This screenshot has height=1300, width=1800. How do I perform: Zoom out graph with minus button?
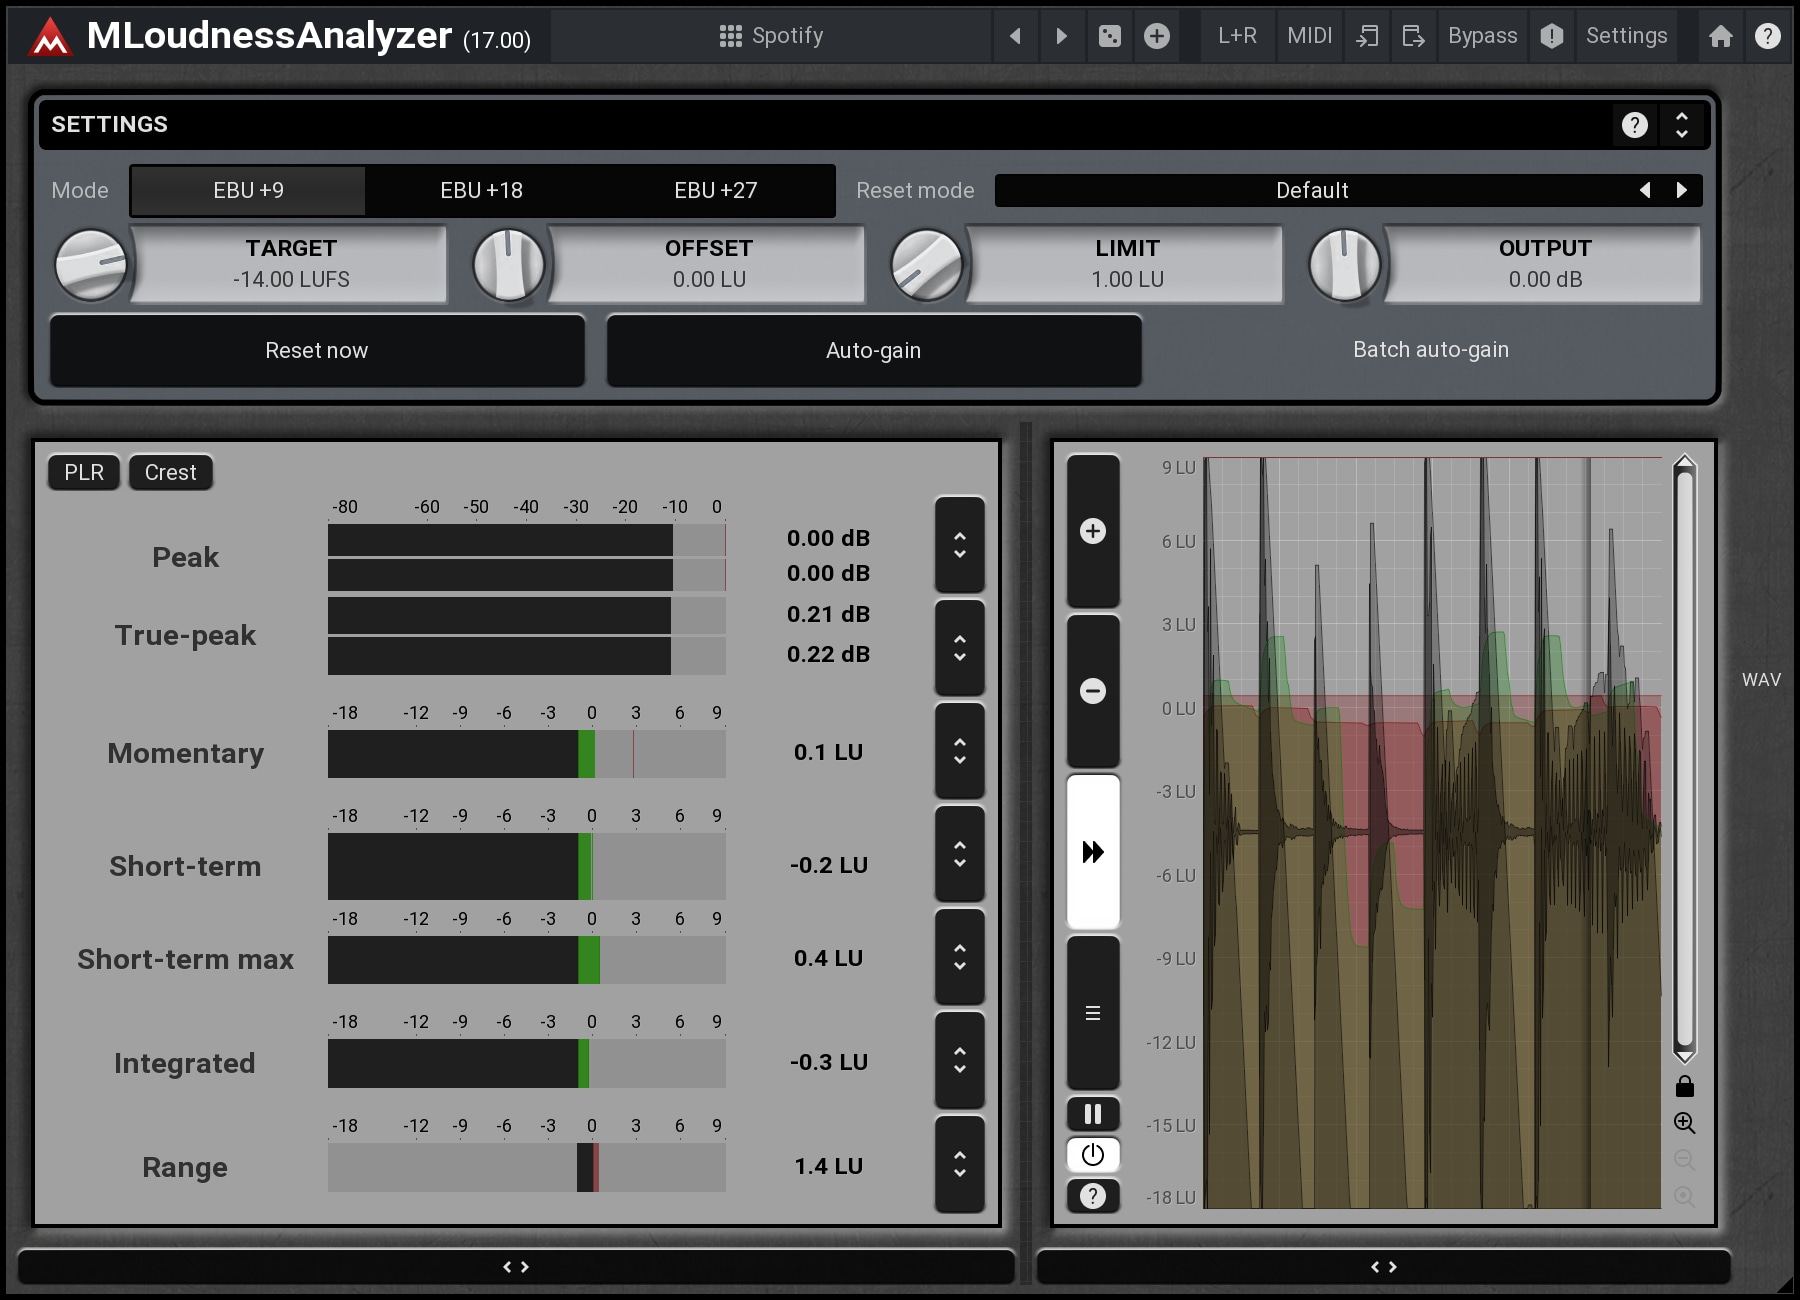[x=1093, y=691]
